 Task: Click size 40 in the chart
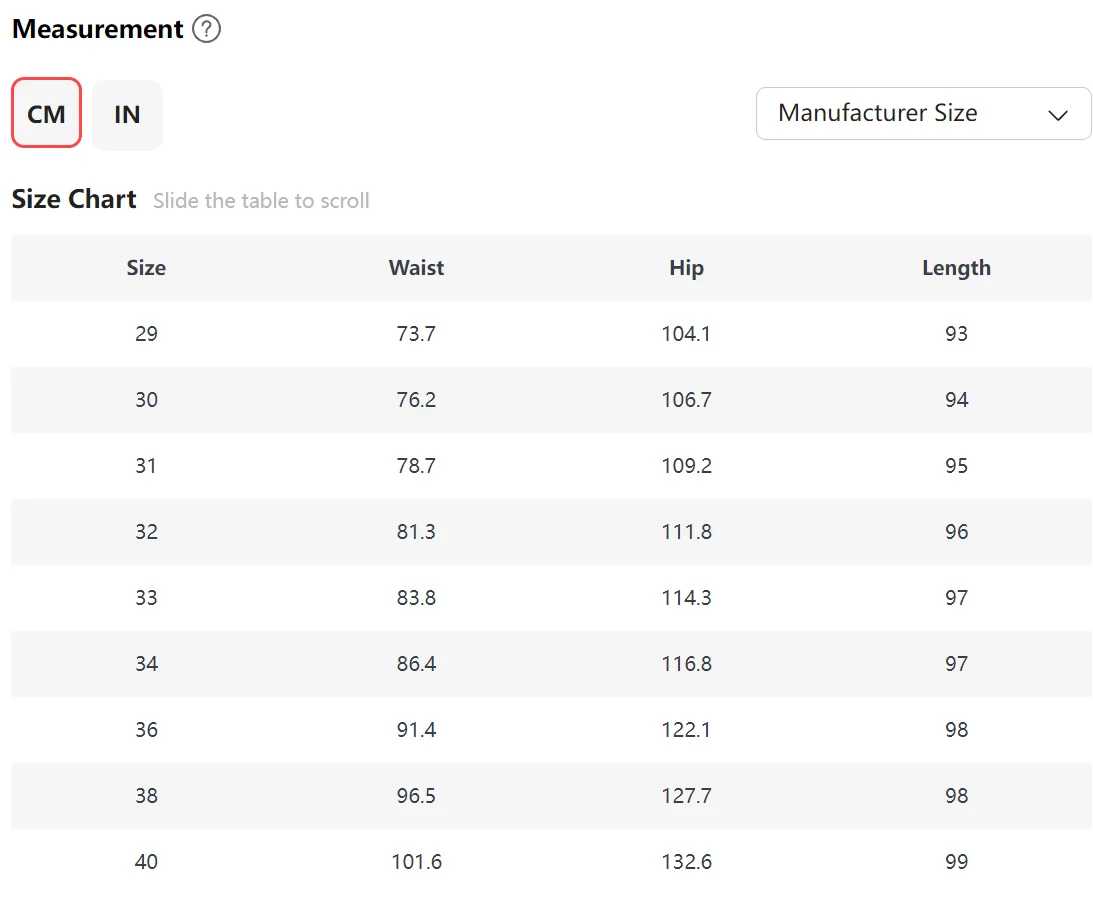coord(146,862)
